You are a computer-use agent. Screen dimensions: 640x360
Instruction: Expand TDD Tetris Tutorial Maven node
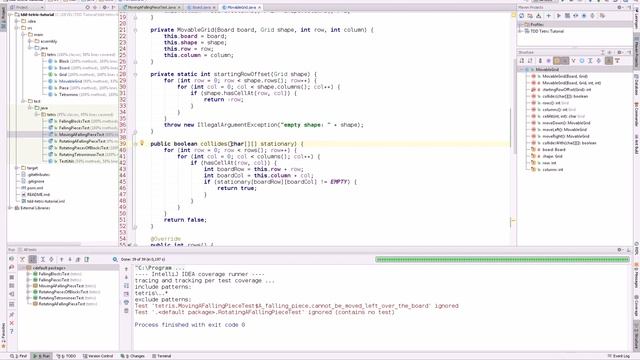[521, 31]
